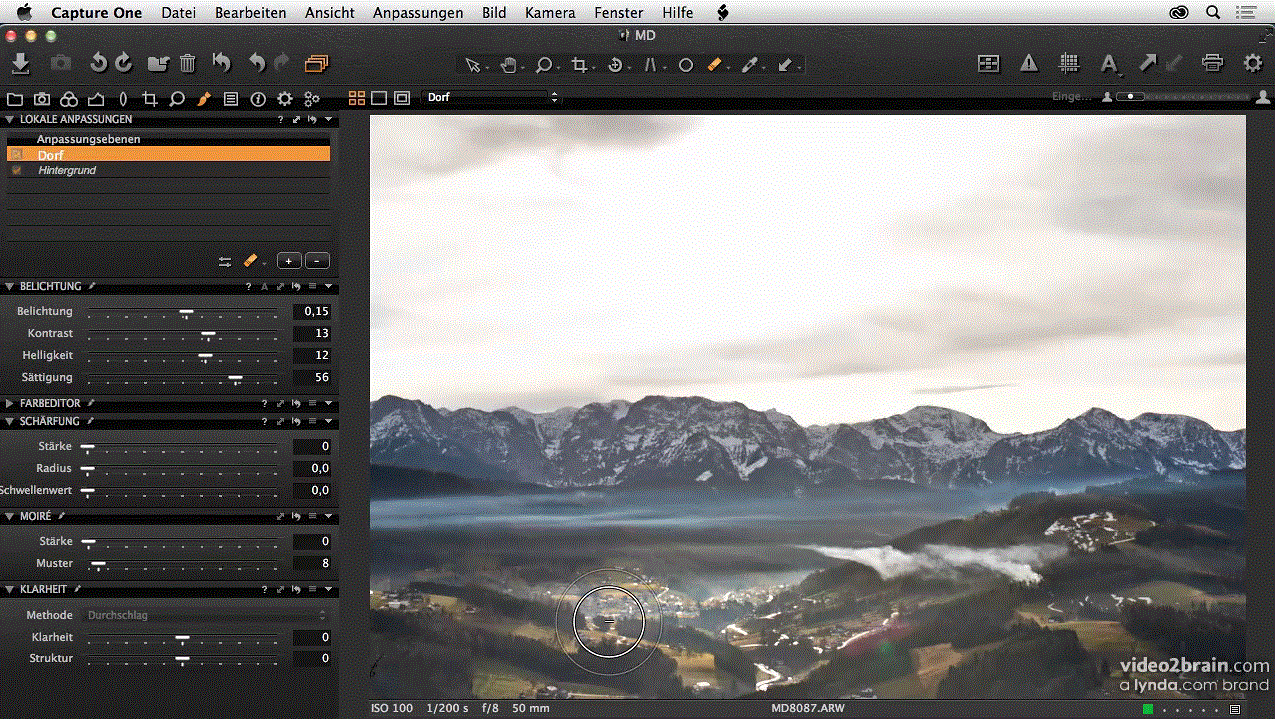The height and width of the screenshot is (719, 1275).
Task: Click the Rotate counterclockwise icon
Action: [x=98, y=64]
